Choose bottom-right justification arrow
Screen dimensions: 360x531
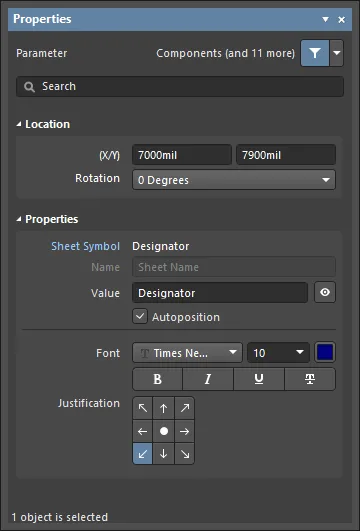coord(185,453)
